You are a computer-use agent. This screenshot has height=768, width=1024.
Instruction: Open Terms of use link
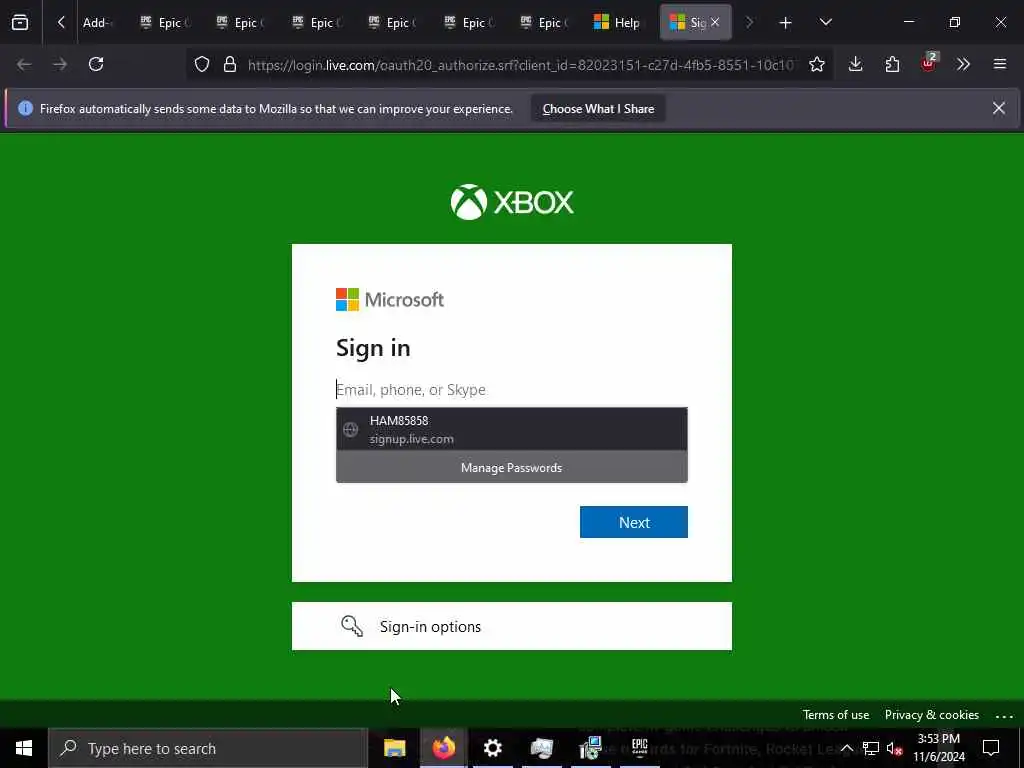[x=835, y=715]
